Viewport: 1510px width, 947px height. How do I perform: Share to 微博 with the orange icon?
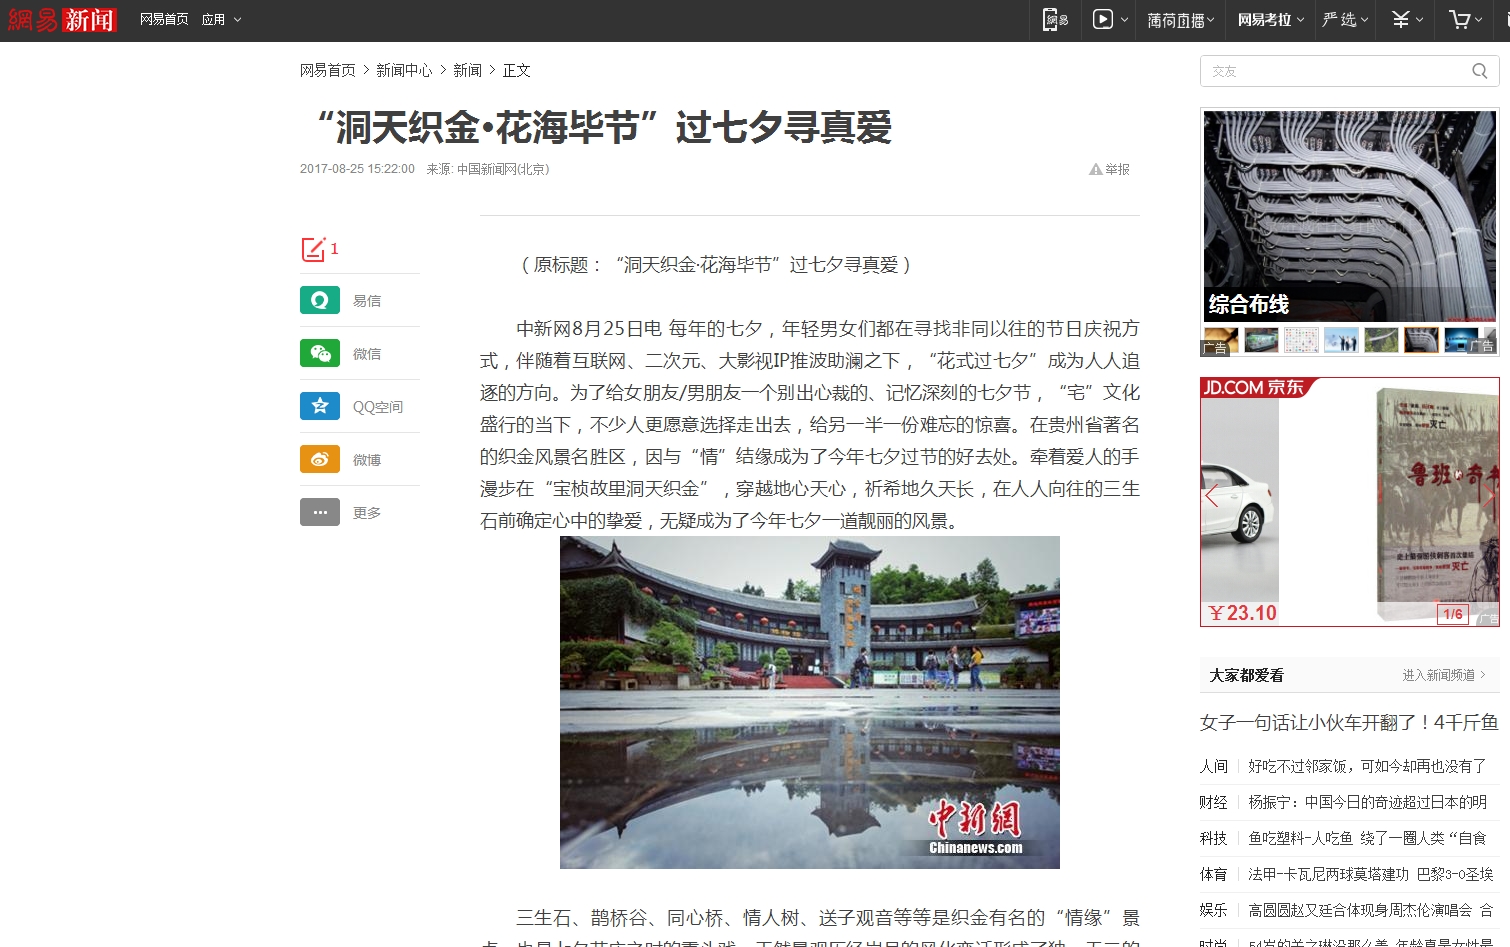point(320,459)
